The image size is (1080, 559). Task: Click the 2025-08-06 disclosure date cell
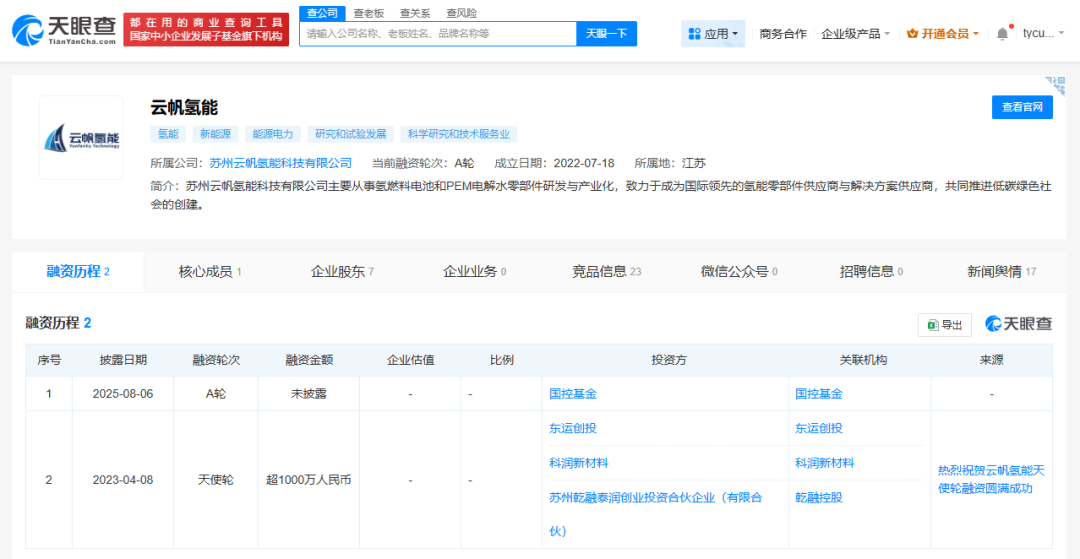[x=123, y=394]
